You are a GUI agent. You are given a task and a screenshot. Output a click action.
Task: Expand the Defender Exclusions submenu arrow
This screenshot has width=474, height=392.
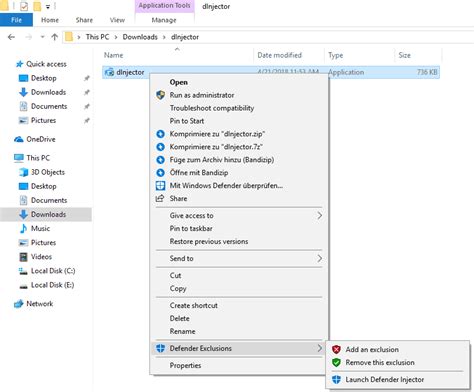coord(319,348)
